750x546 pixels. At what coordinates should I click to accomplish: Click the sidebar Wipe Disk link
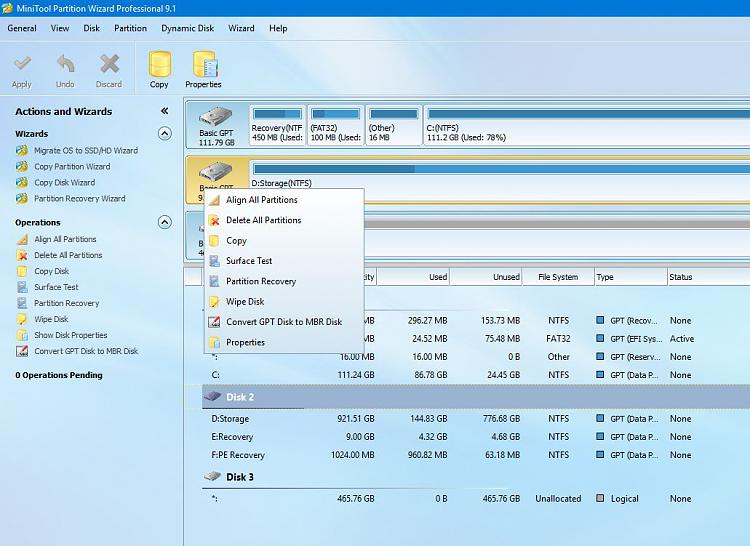(51, 319)
